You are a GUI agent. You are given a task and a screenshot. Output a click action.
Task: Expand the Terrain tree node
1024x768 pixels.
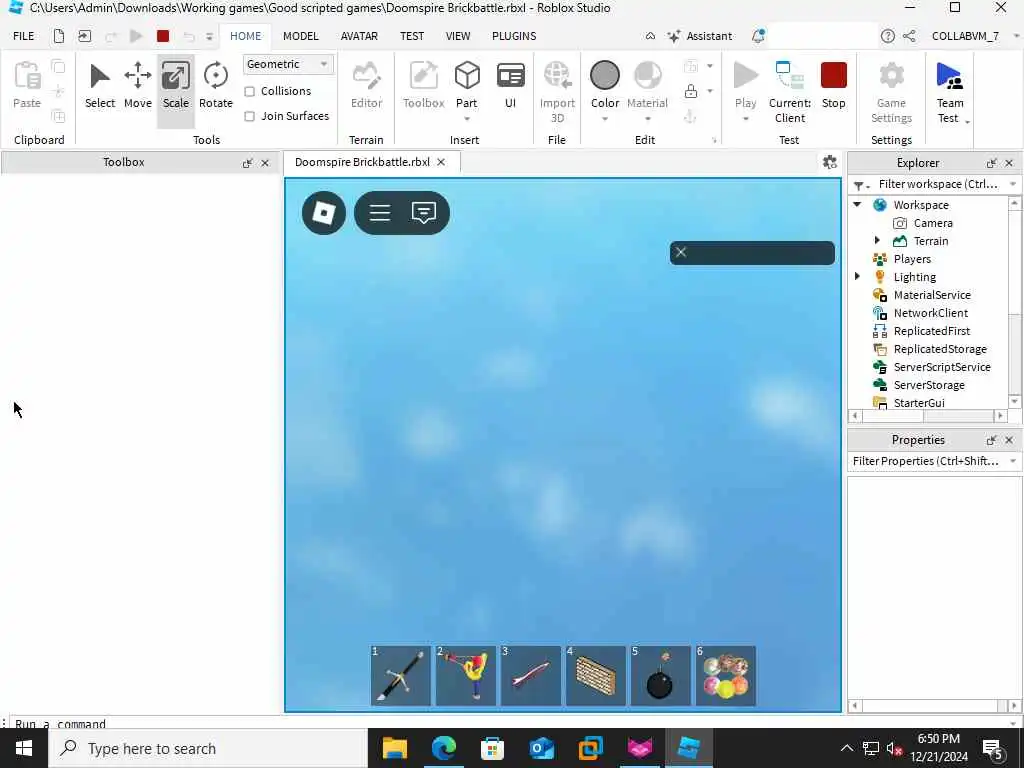877,240
